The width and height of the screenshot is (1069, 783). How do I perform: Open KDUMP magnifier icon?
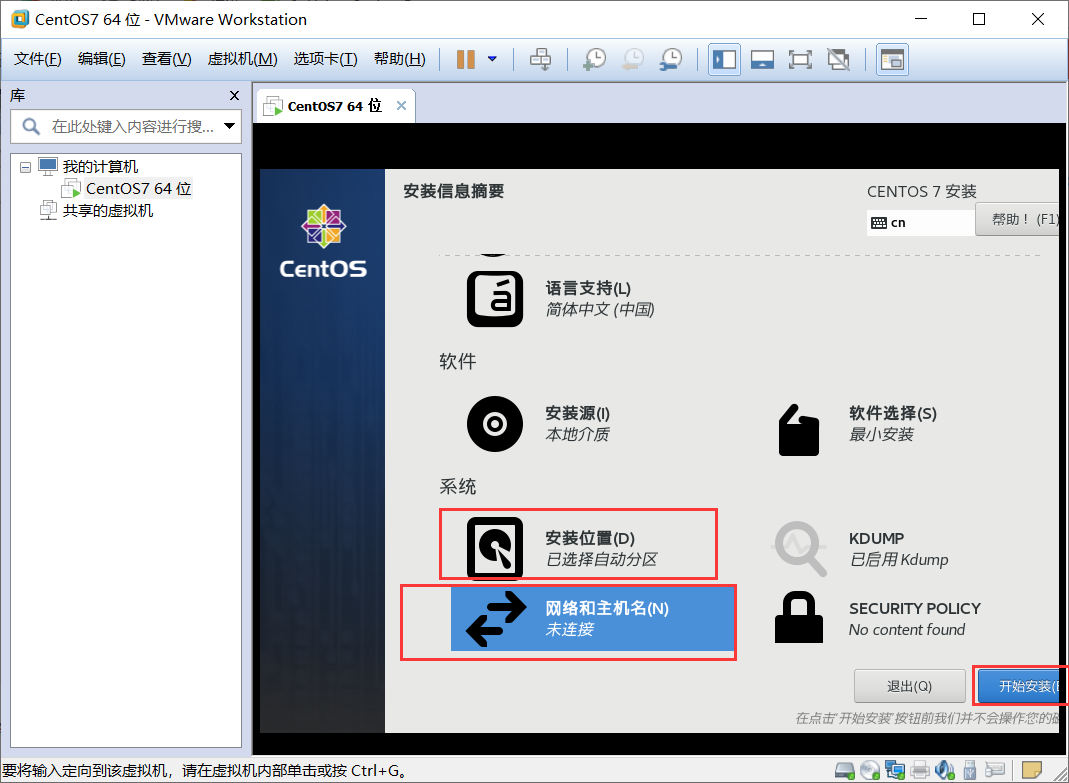(799, 548)
